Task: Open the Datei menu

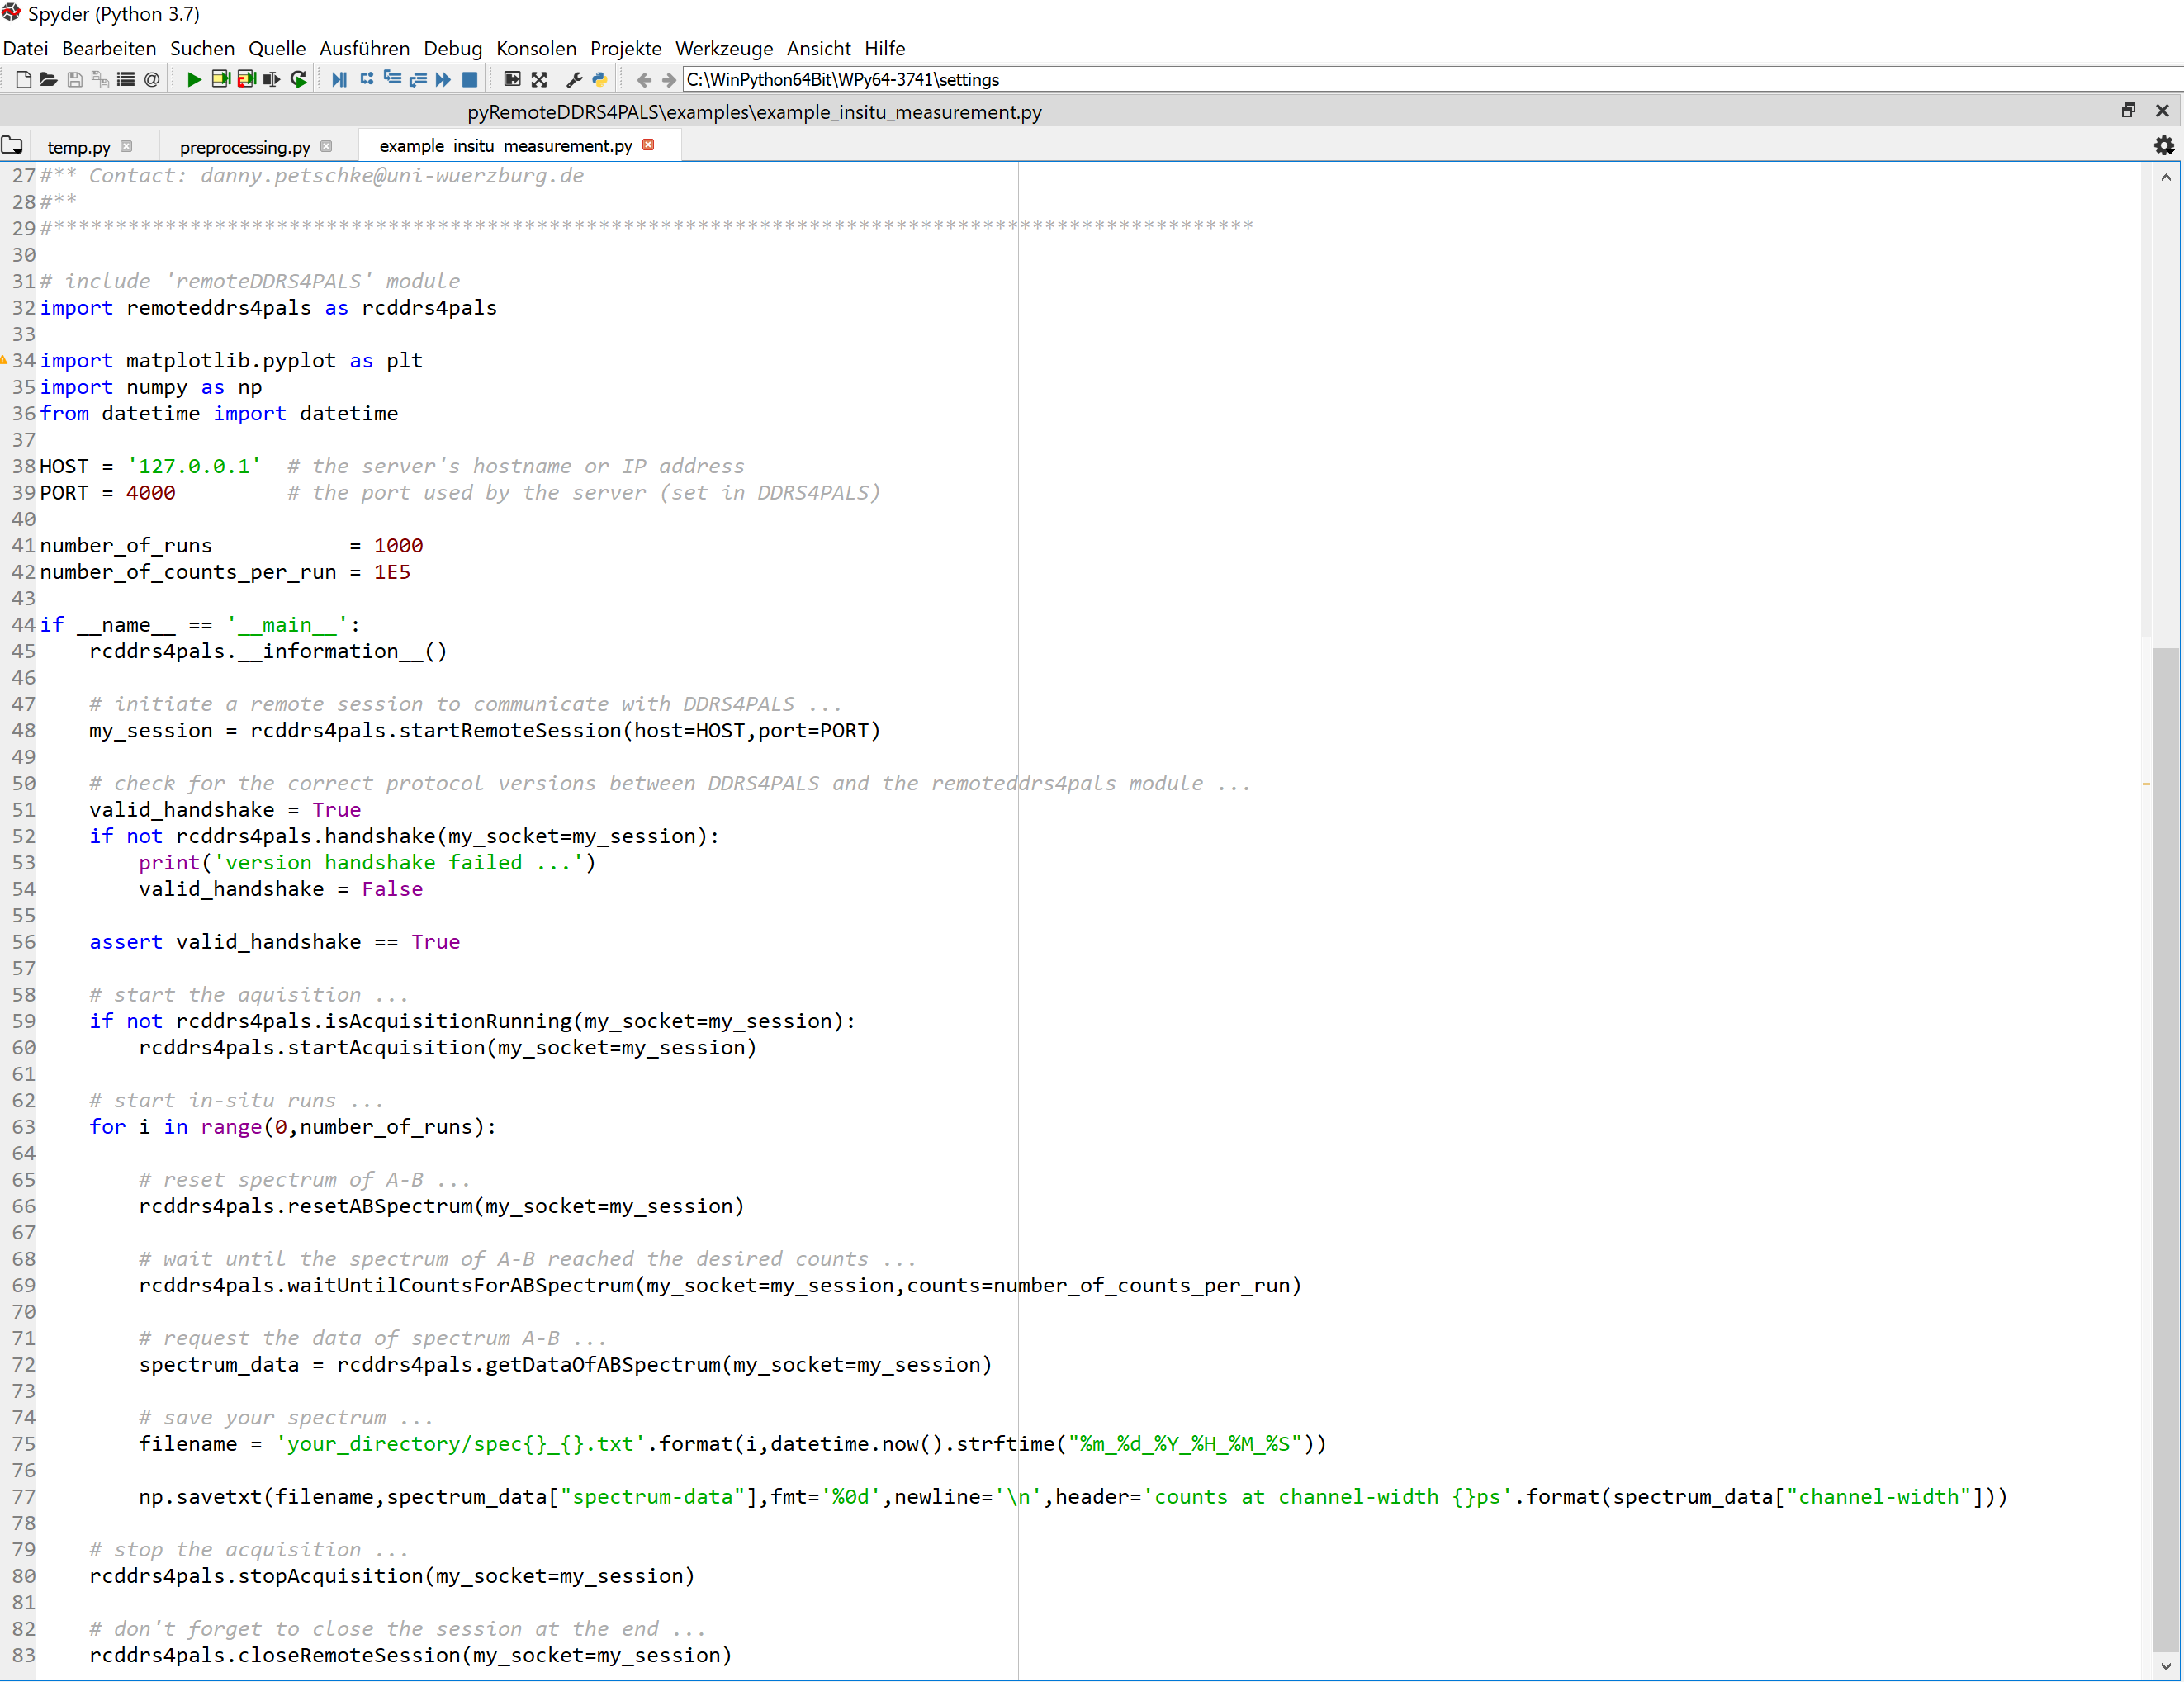Action: [x=25, y=48]
